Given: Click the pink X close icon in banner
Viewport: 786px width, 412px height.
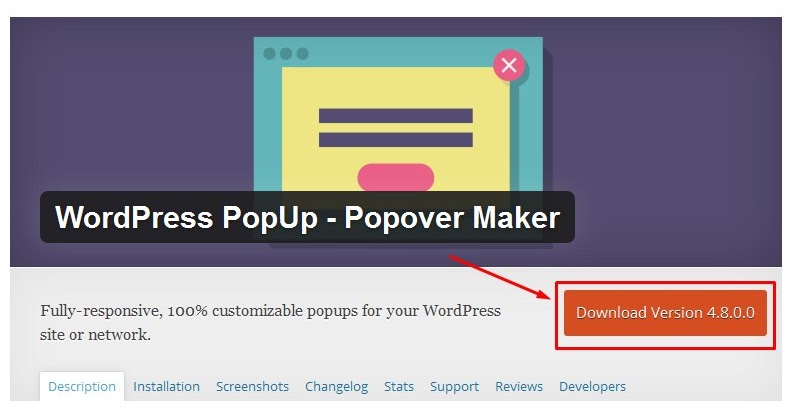Looking at the screenshot, I should pos(509,65).
